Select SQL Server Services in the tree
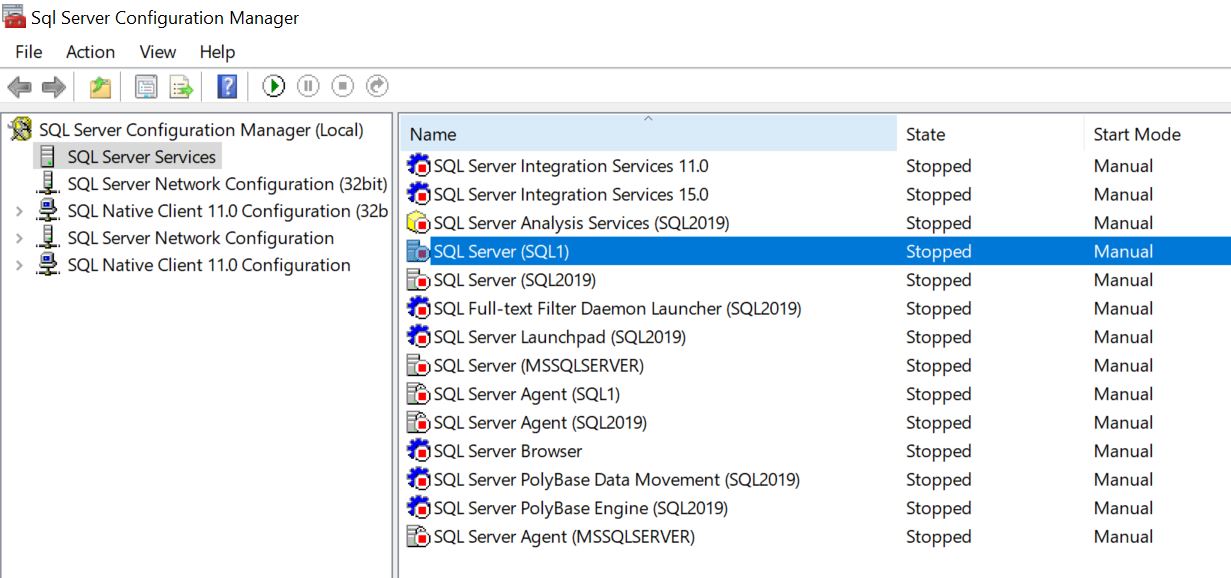 (141, 157)
